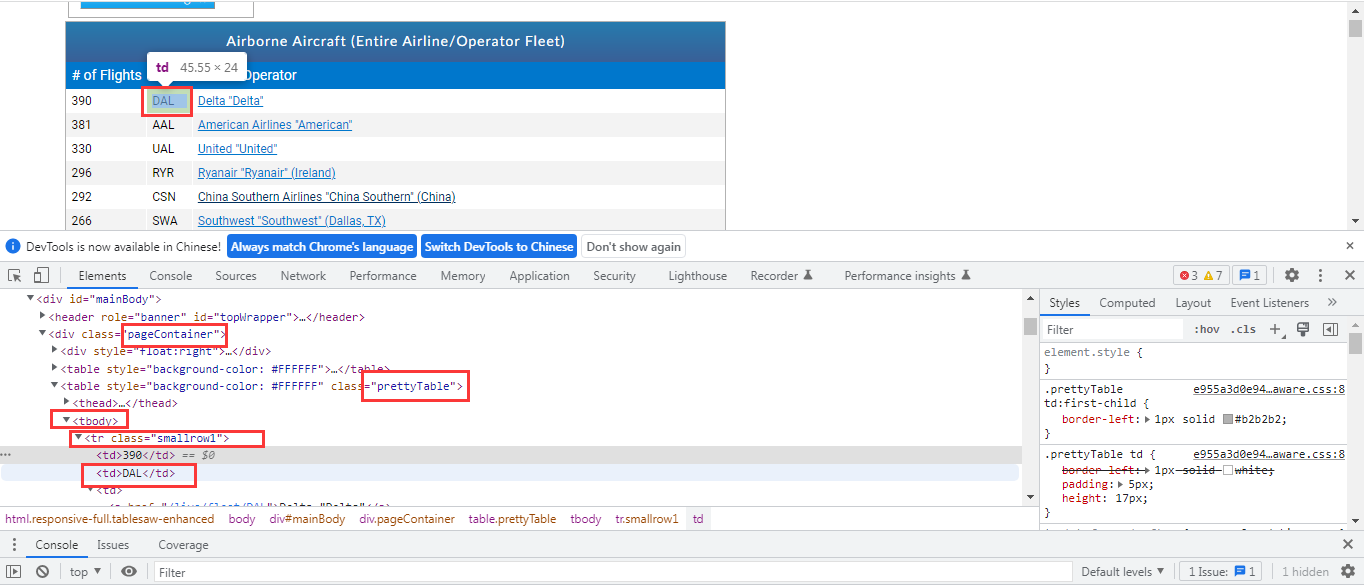This screenshot has height=585, width=1364.
Task: Focus the Styles pane Filter field
Action: click(1113, 329)
